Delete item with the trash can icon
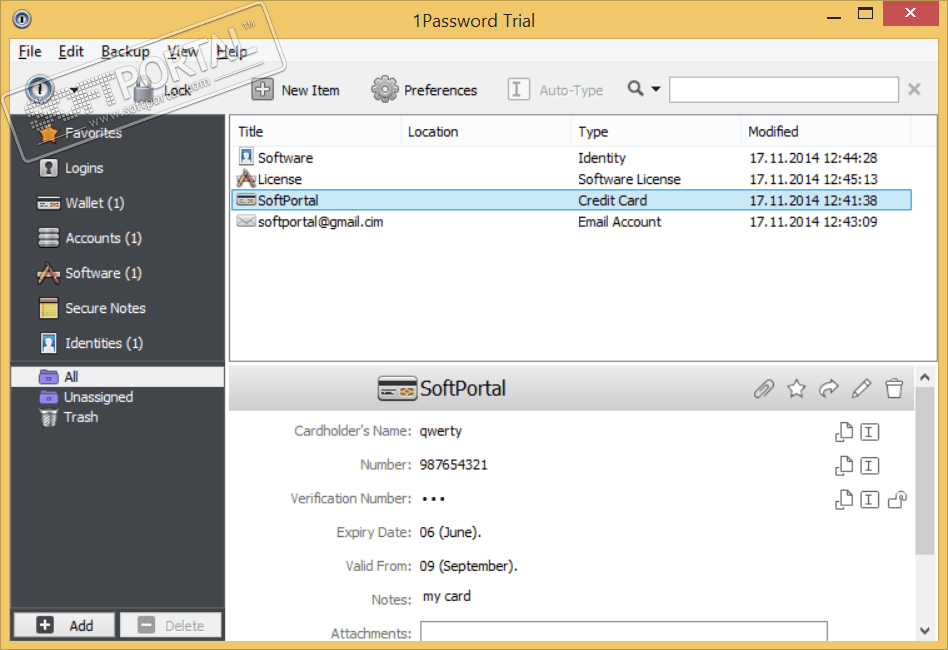 [x=894, y=388]
